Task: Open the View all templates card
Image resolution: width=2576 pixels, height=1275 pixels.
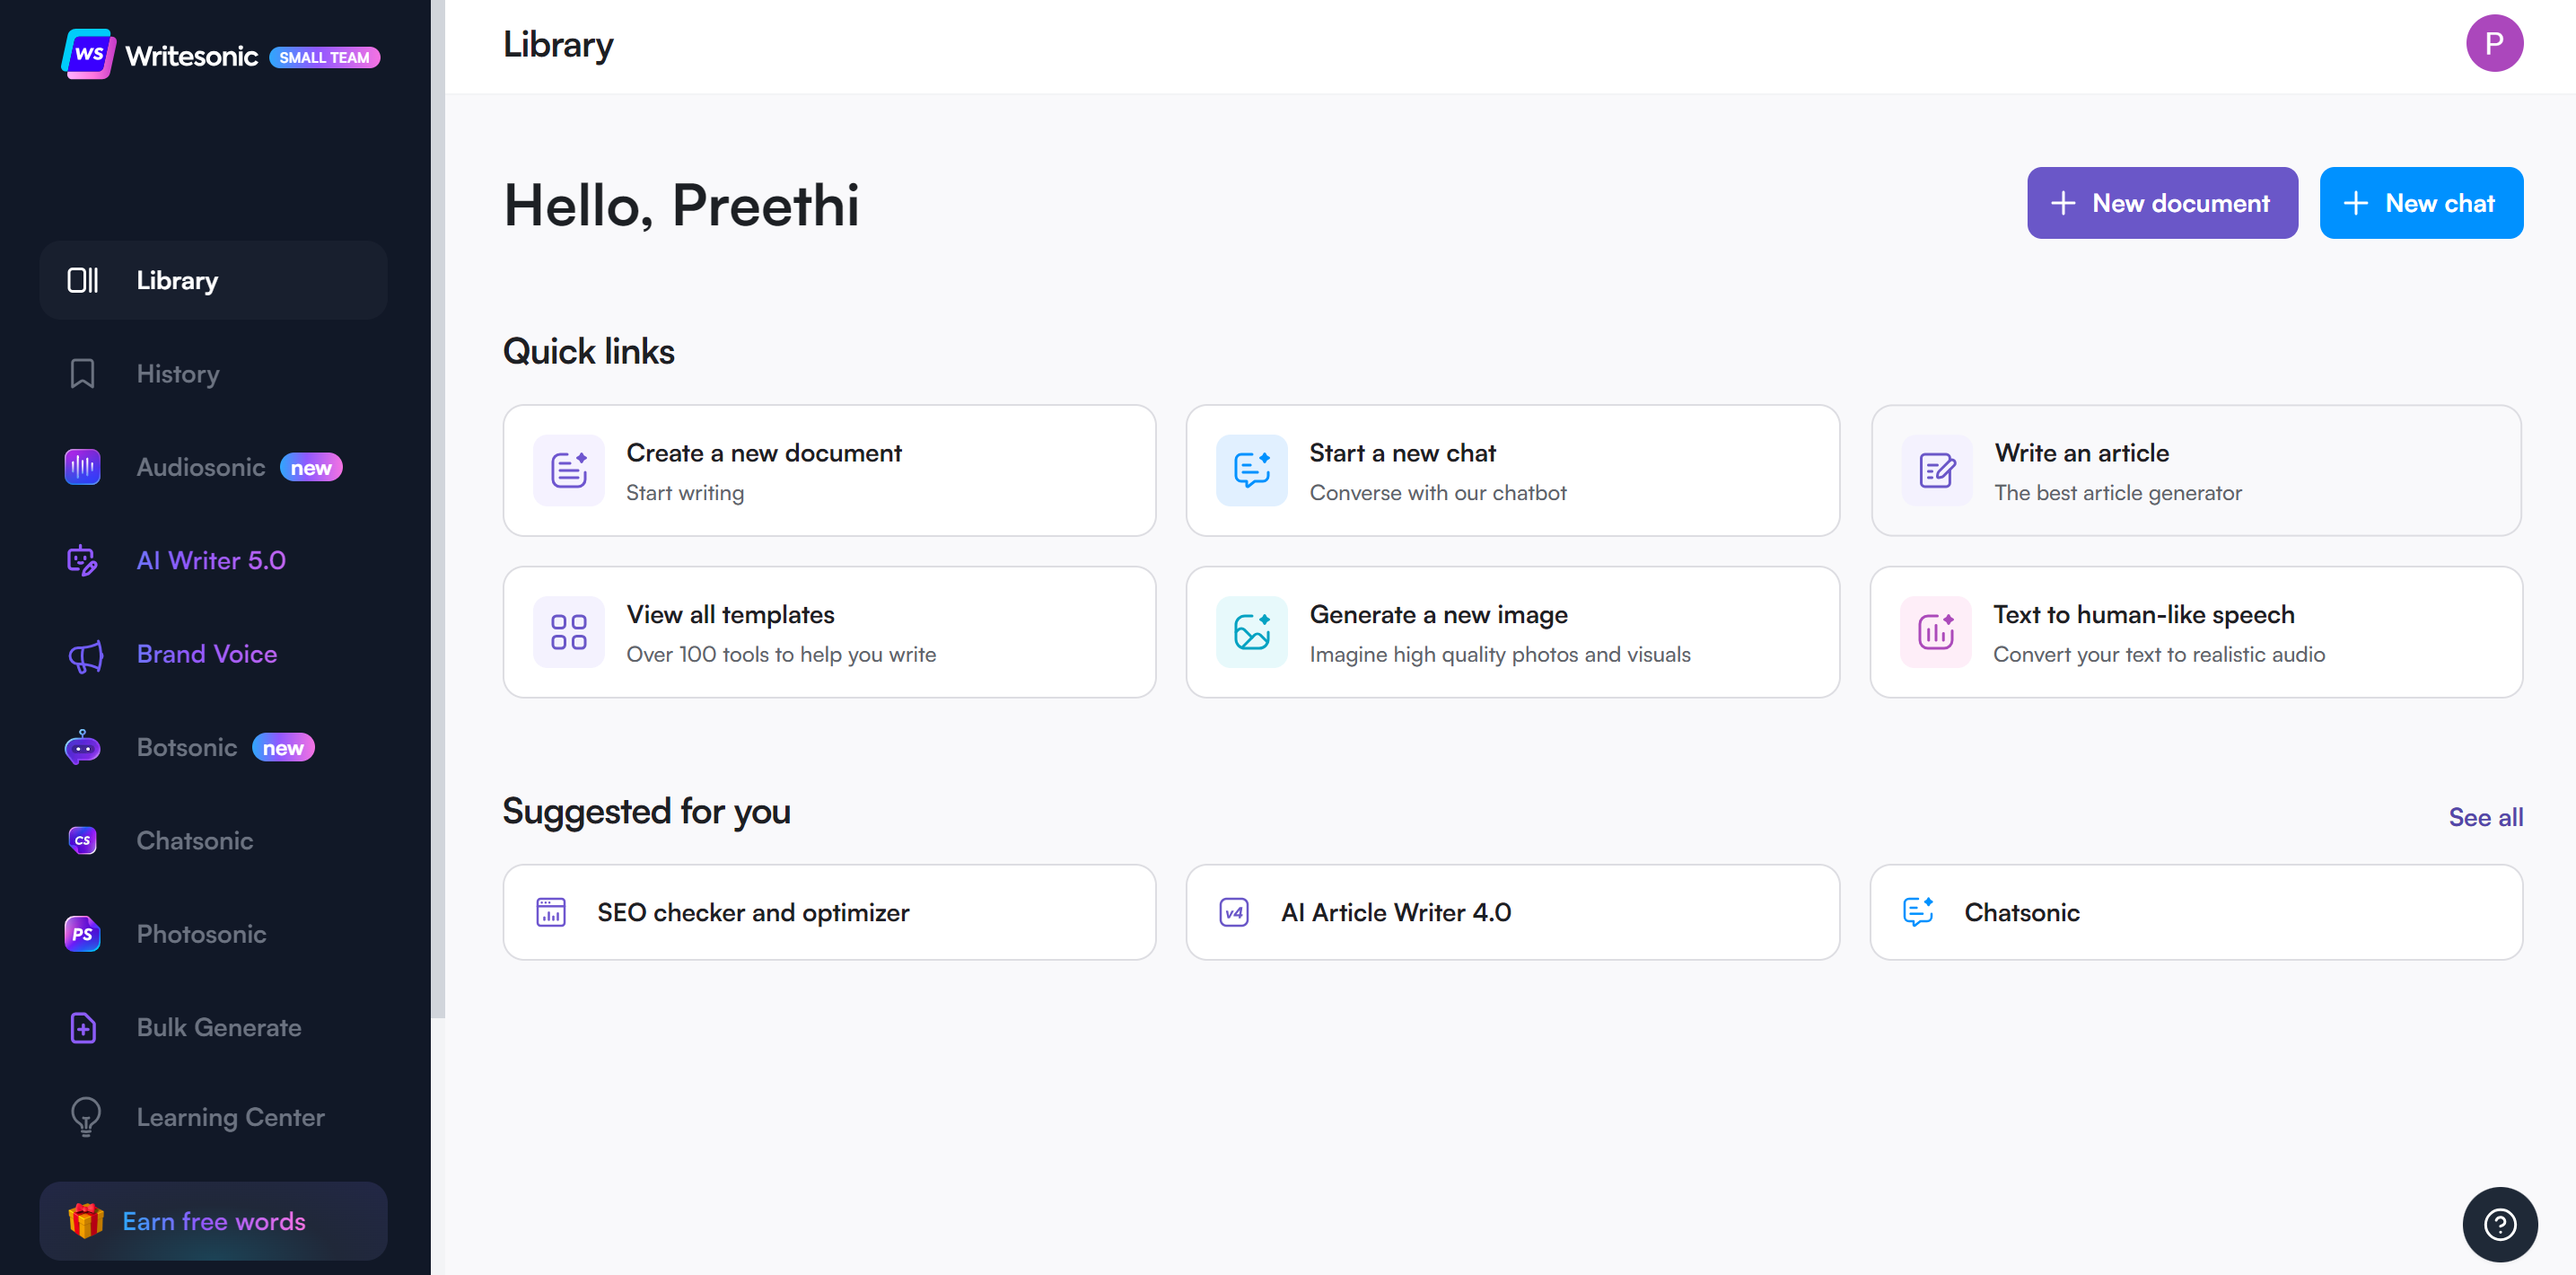Action: click(829, 632)
